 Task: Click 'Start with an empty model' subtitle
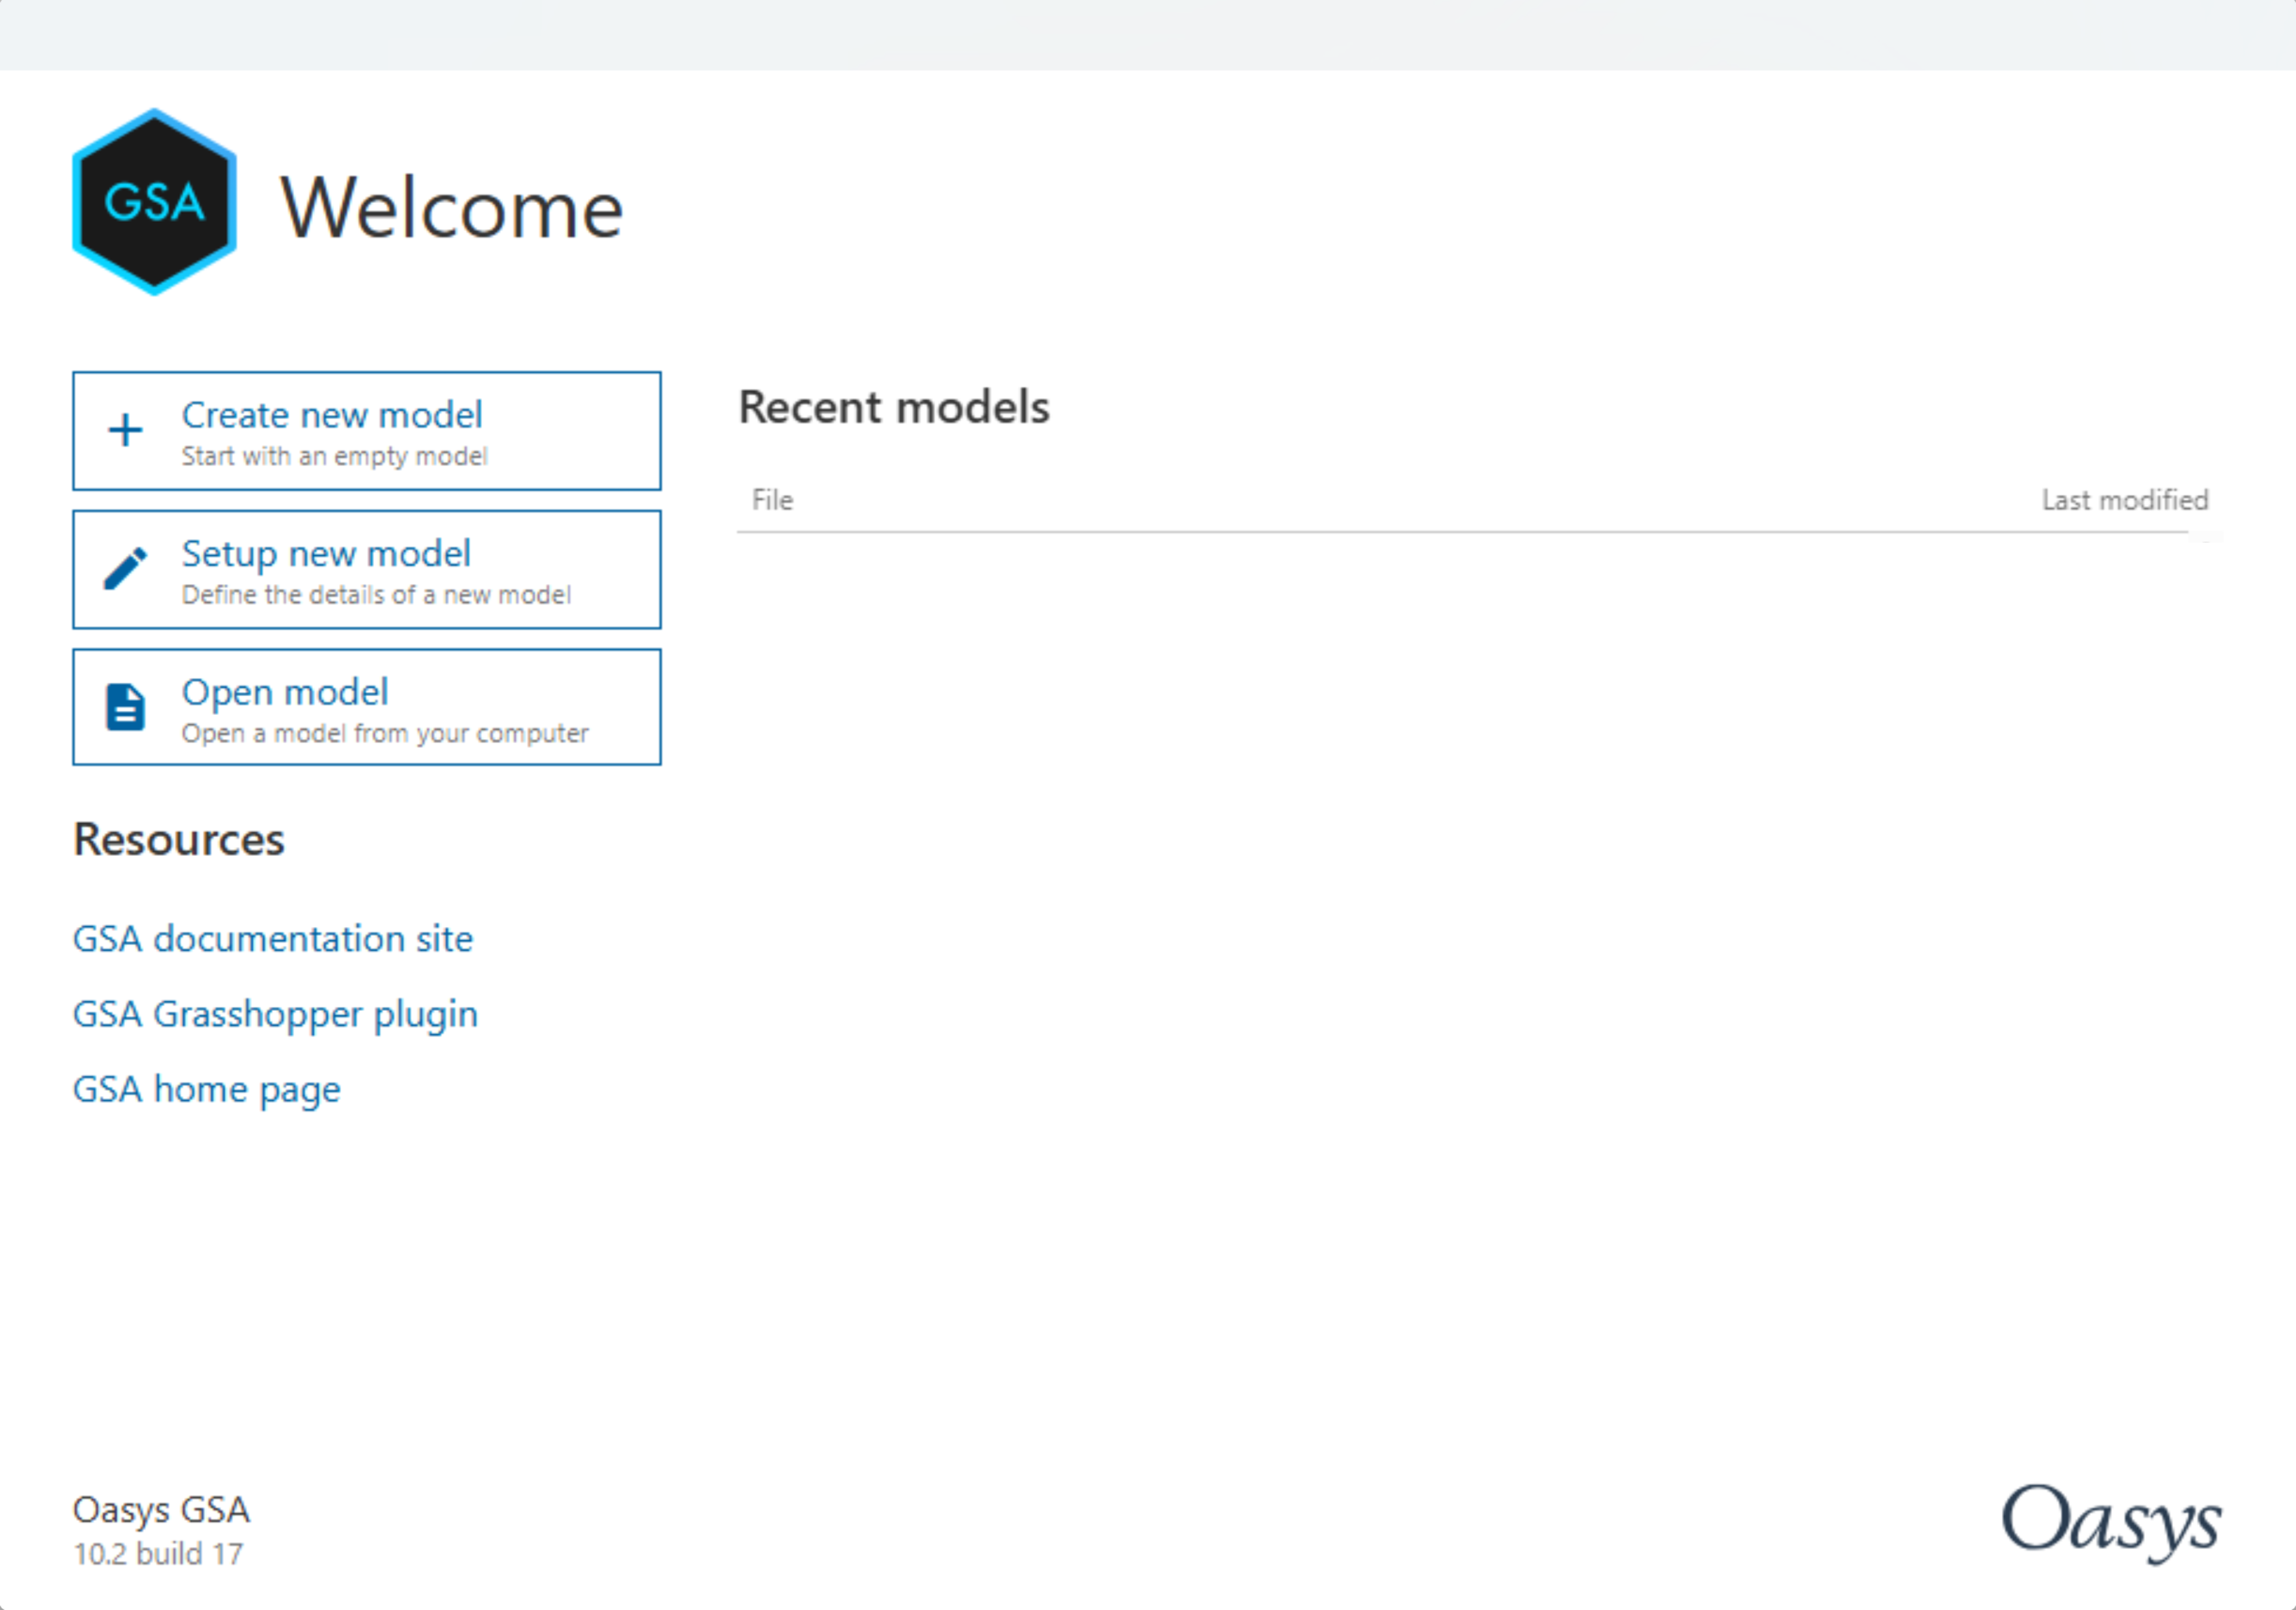tap(334, 457)
